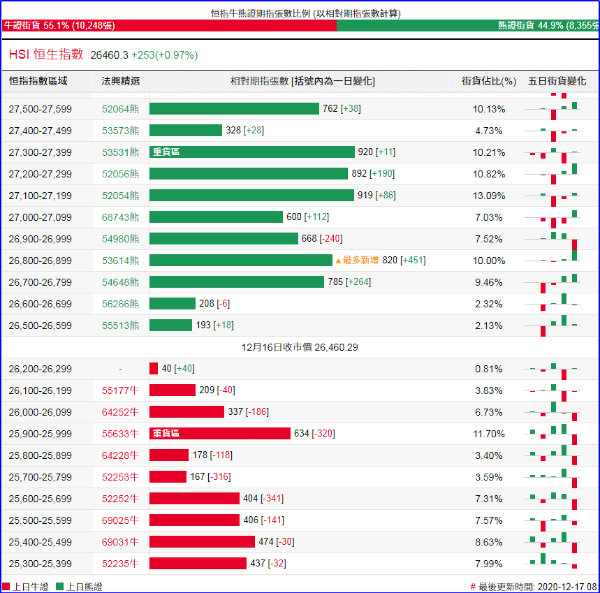Click the 五日街貨變化 column header

point(557,81)
